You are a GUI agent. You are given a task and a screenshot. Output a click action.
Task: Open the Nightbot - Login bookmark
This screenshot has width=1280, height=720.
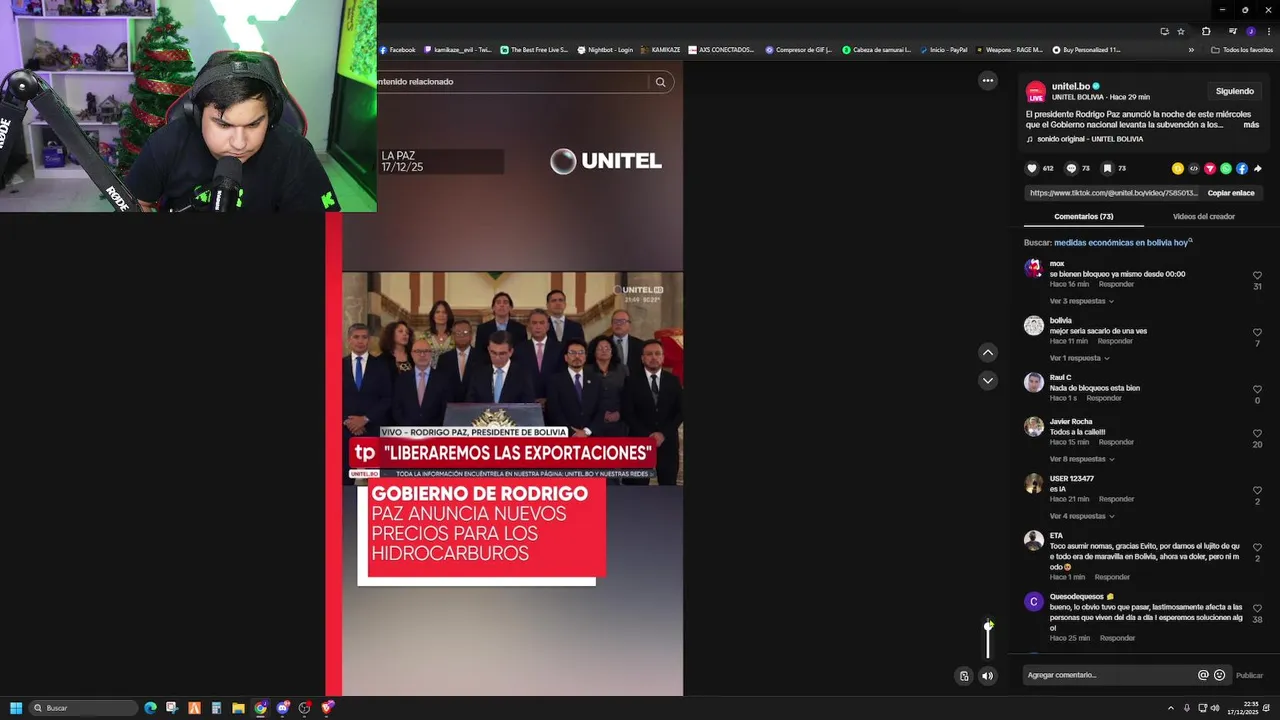coord(605,49)
